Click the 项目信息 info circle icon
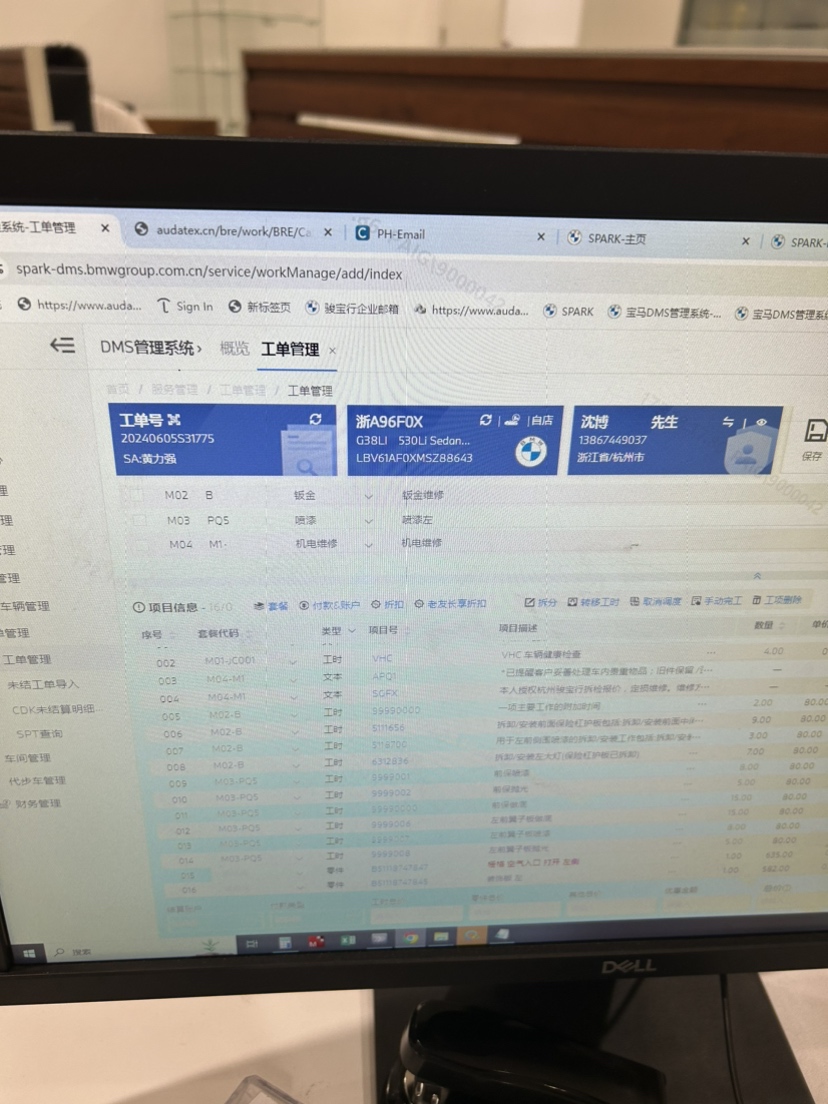 coord(139,608)
